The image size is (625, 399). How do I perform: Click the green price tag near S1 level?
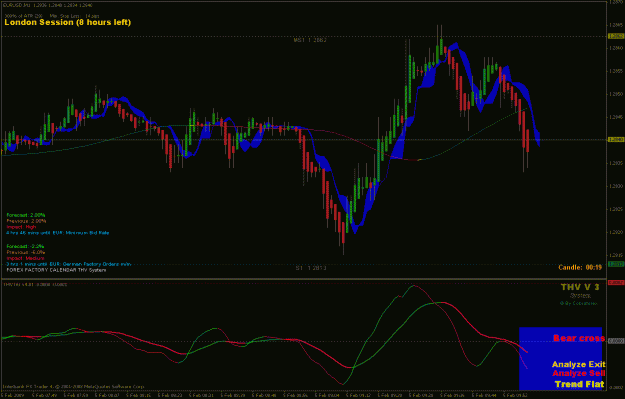coord(616,264)
